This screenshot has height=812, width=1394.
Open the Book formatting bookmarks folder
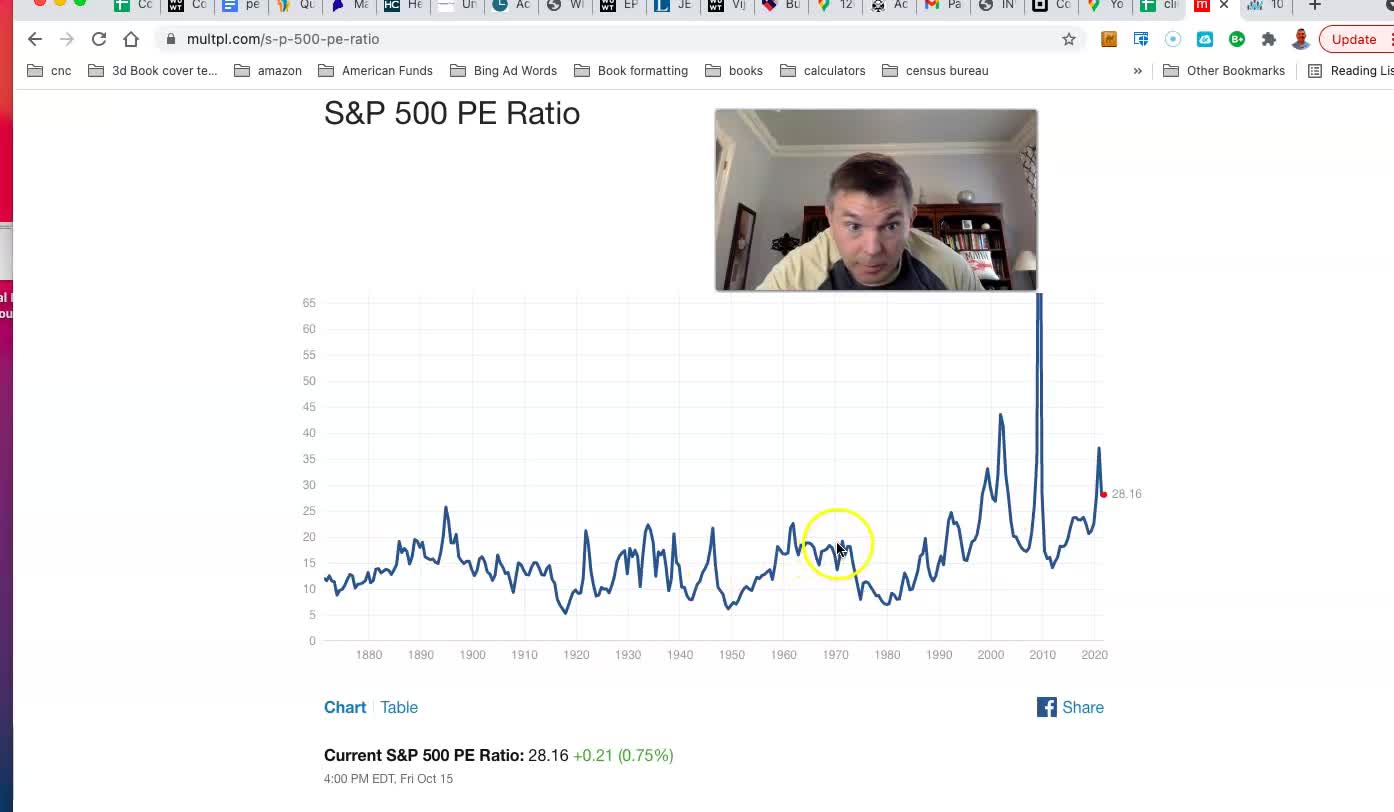click(x=631, y=71)
